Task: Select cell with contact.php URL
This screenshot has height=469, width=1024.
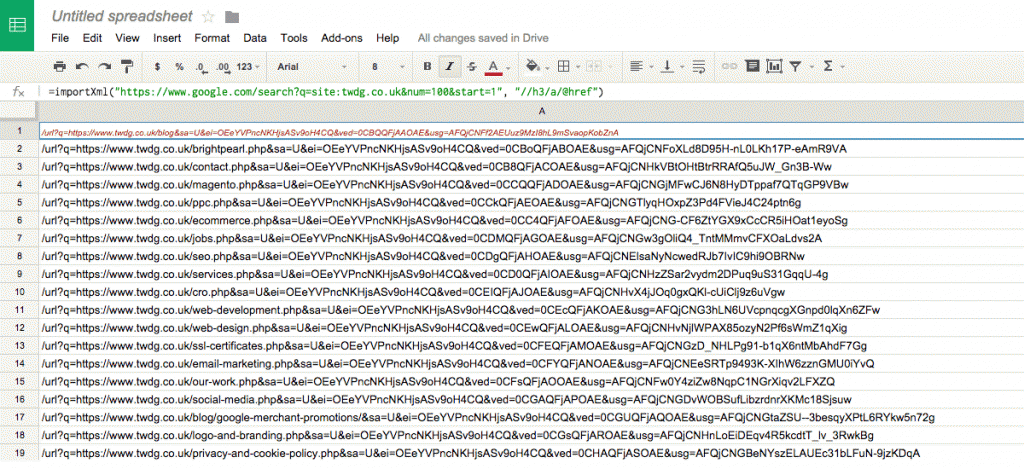Action: click(531, 167)
